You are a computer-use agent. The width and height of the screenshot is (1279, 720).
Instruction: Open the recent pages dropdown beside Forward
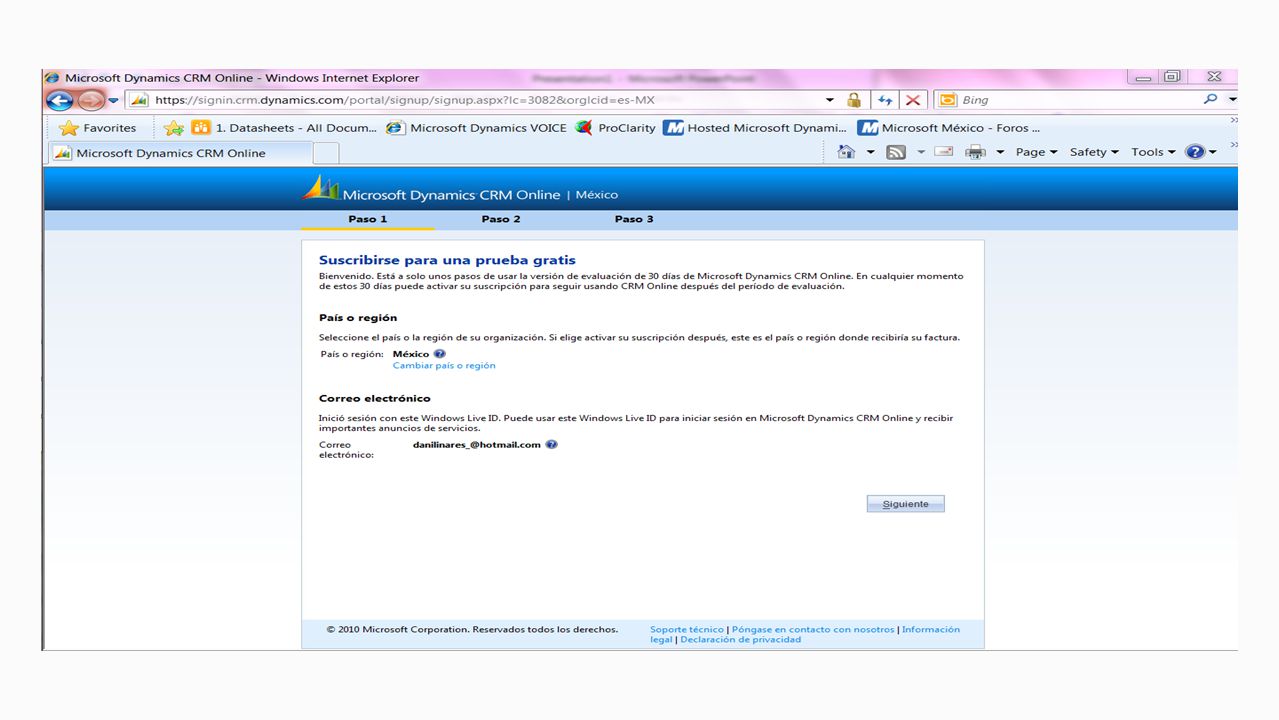tap(113, 100)
